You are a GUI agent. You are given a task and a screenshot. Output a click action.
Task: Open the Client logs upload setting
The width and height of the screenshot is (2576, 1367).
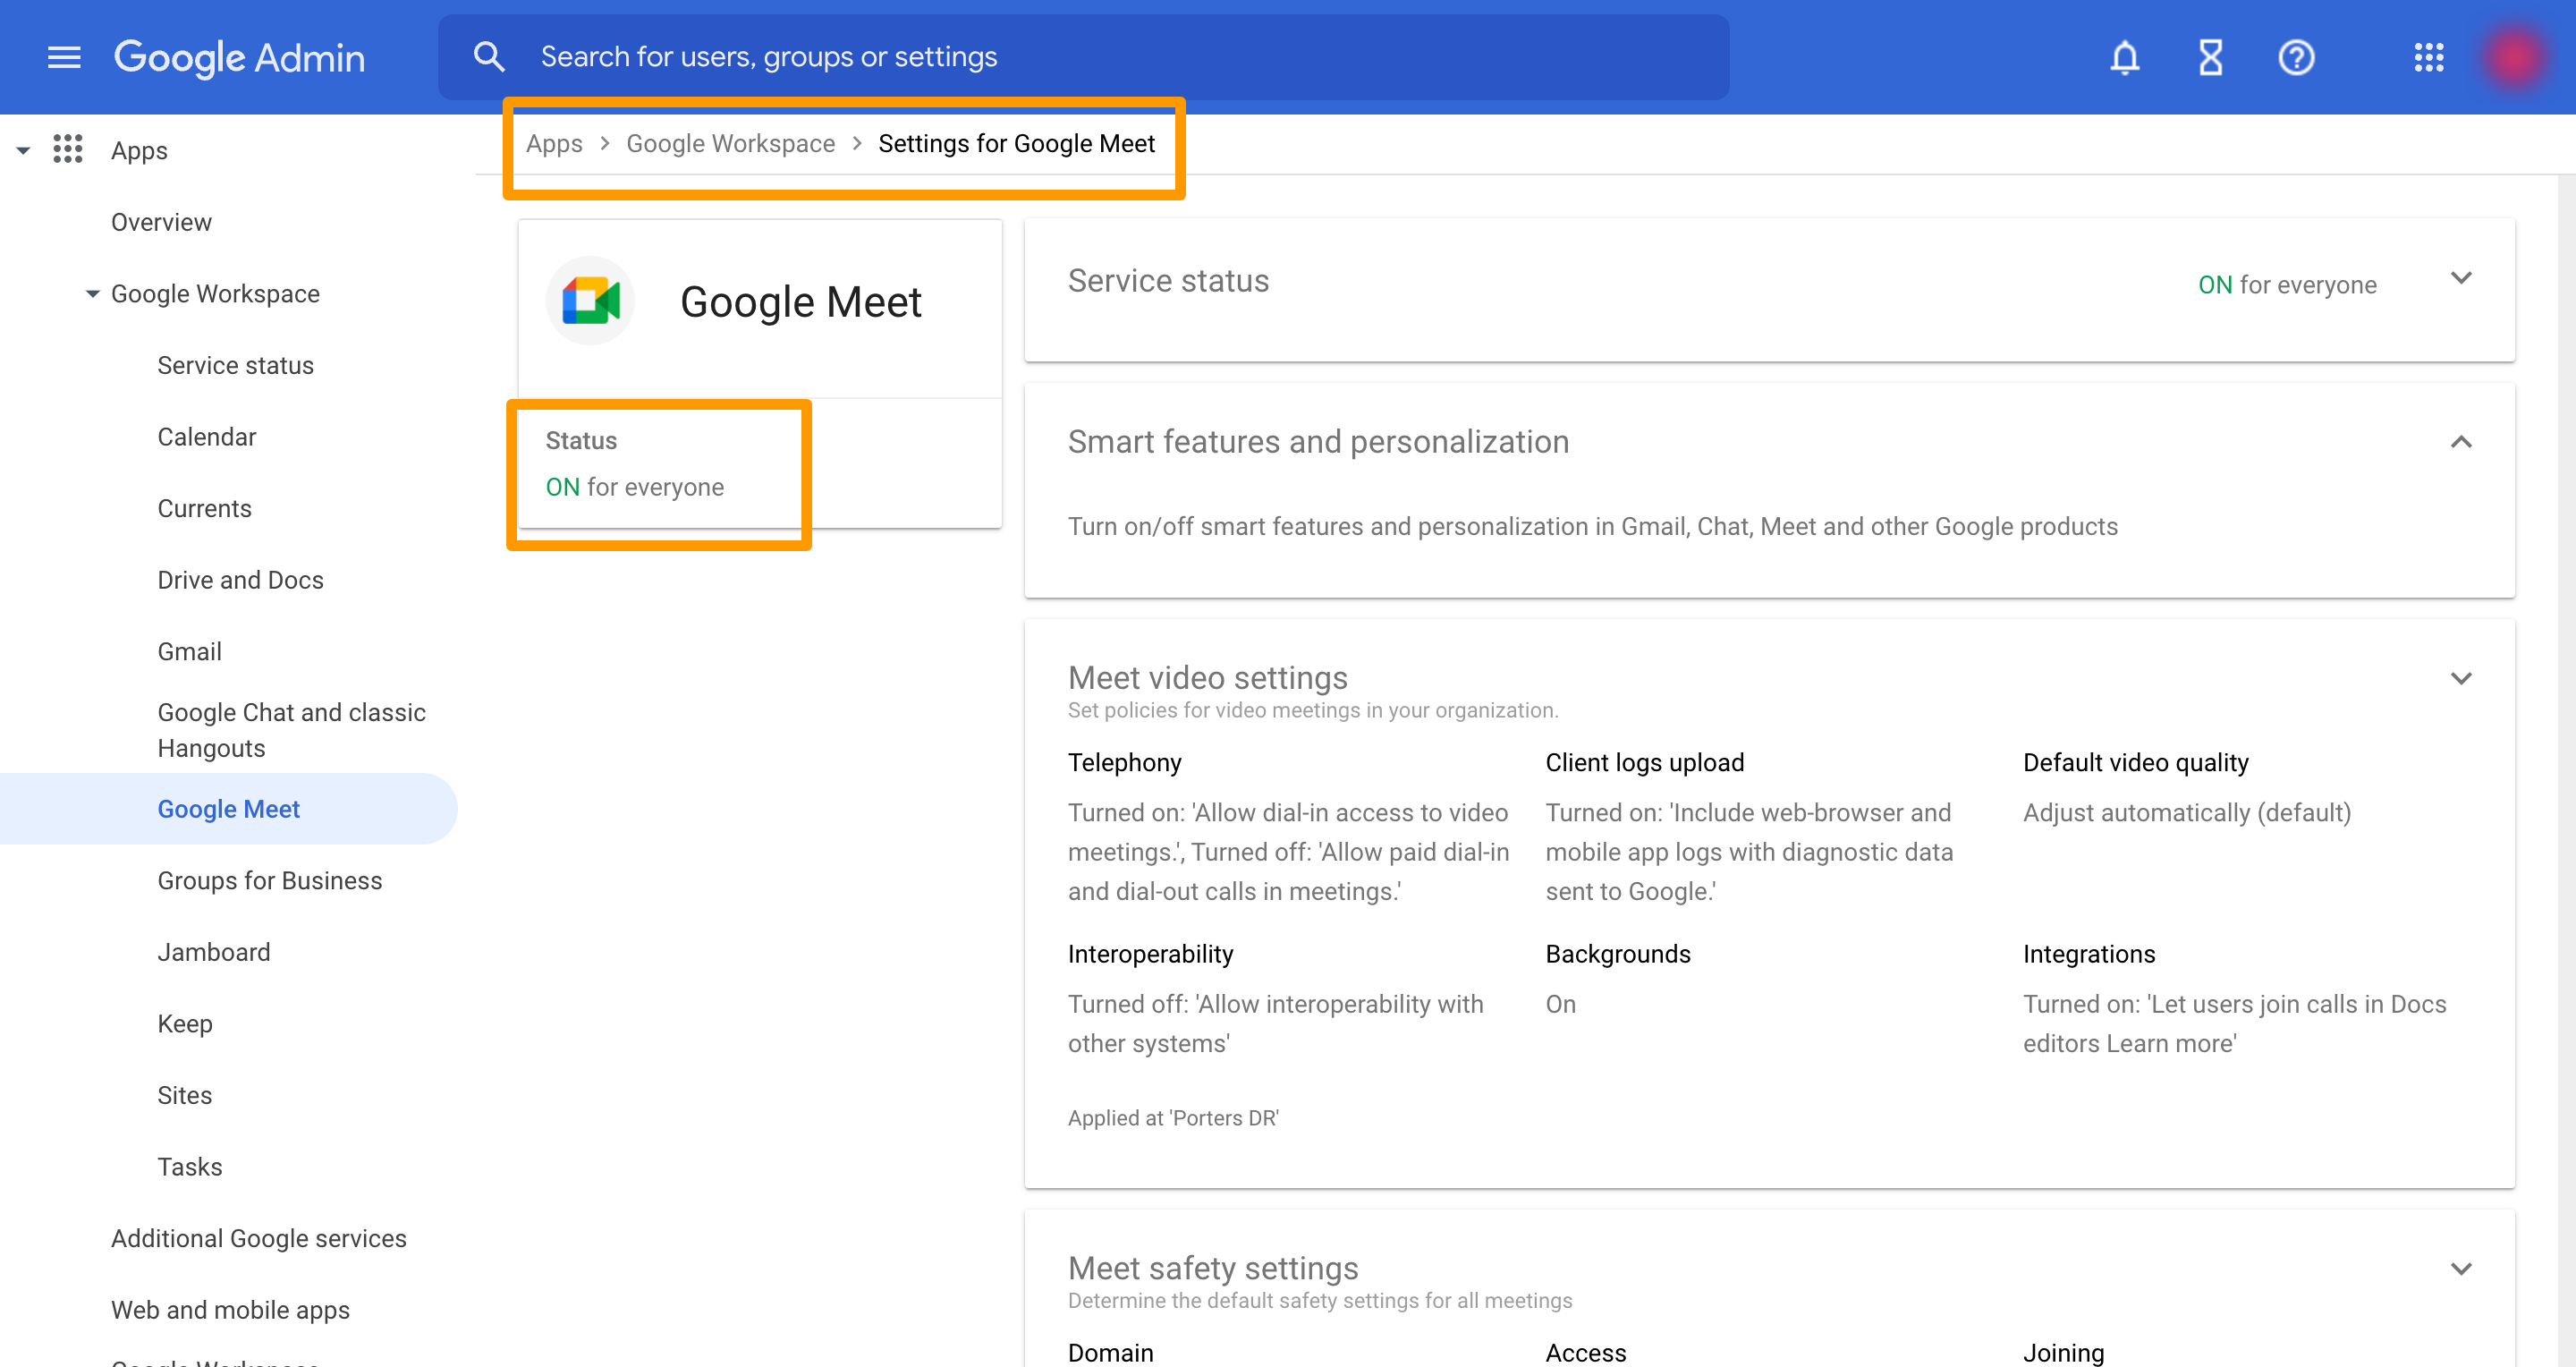tap(1644, 762)
